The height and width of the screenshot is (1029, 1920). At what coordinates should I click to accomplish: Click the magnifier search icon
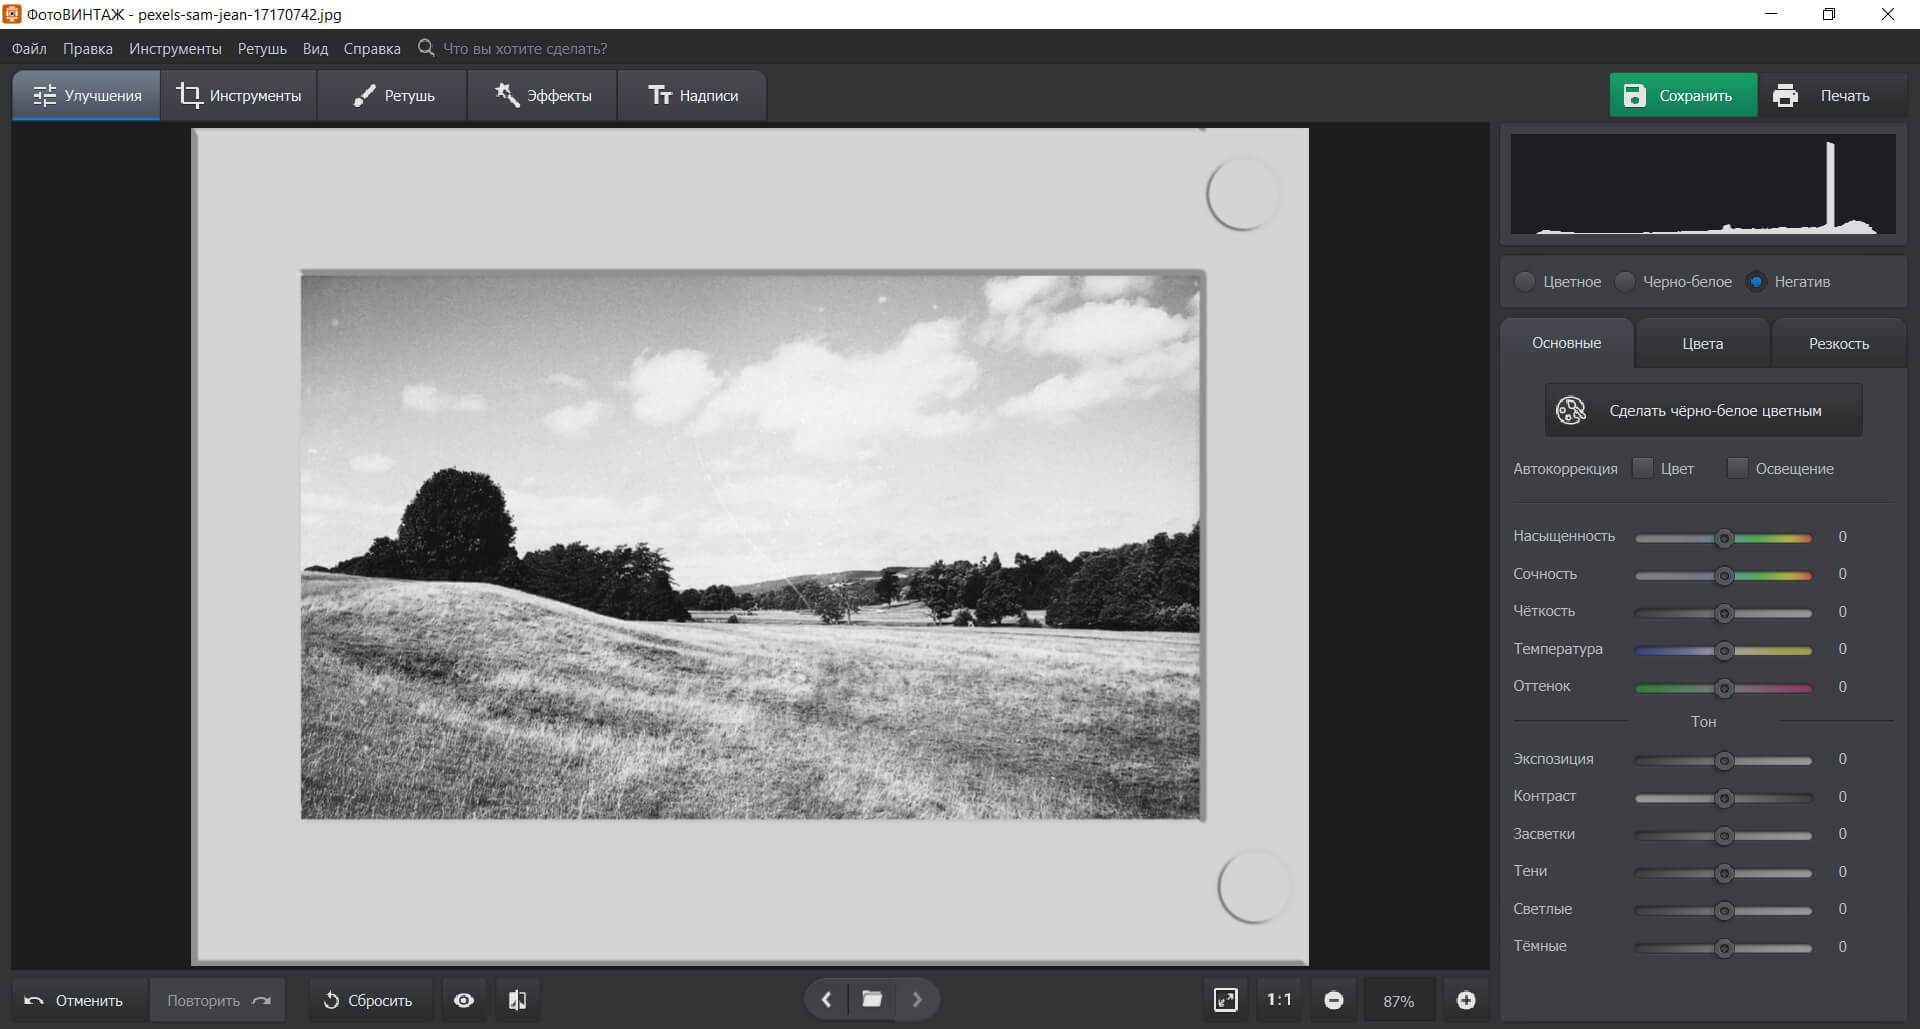click(x=426, y=48)
